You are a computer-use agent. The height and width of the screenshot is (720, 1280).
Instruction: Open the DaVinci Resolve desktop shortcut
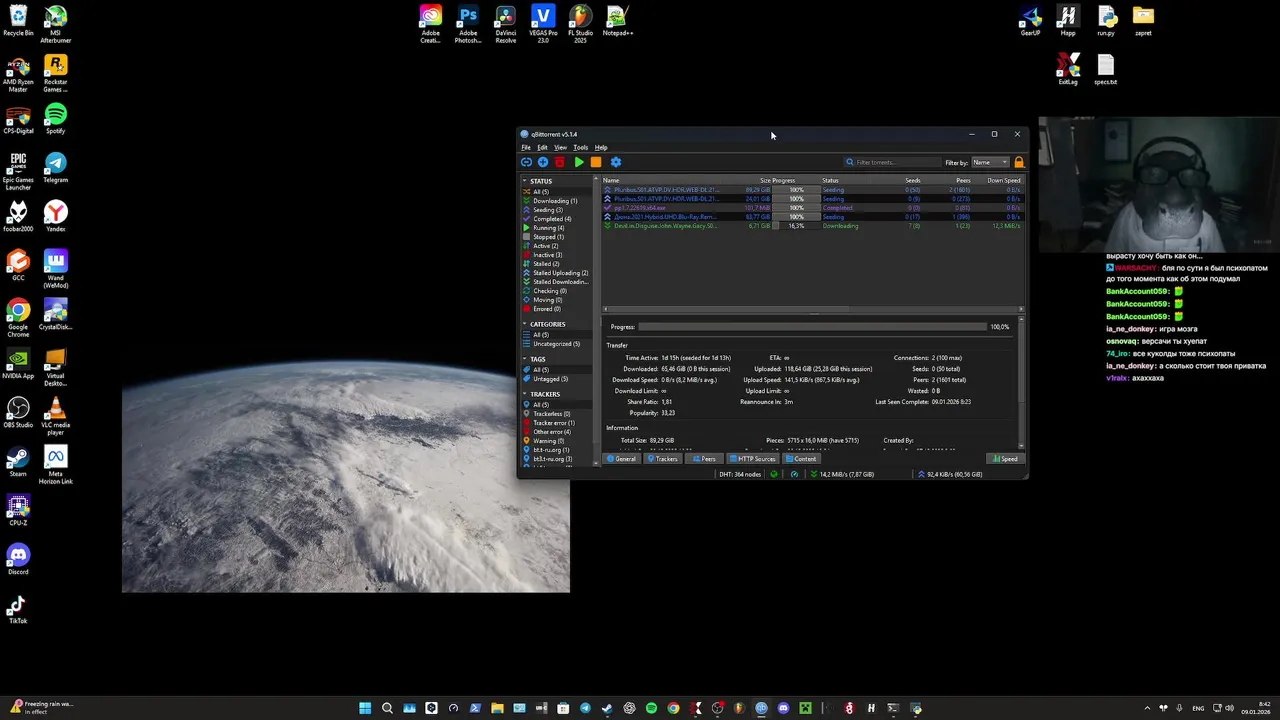[x=505, y=24]
